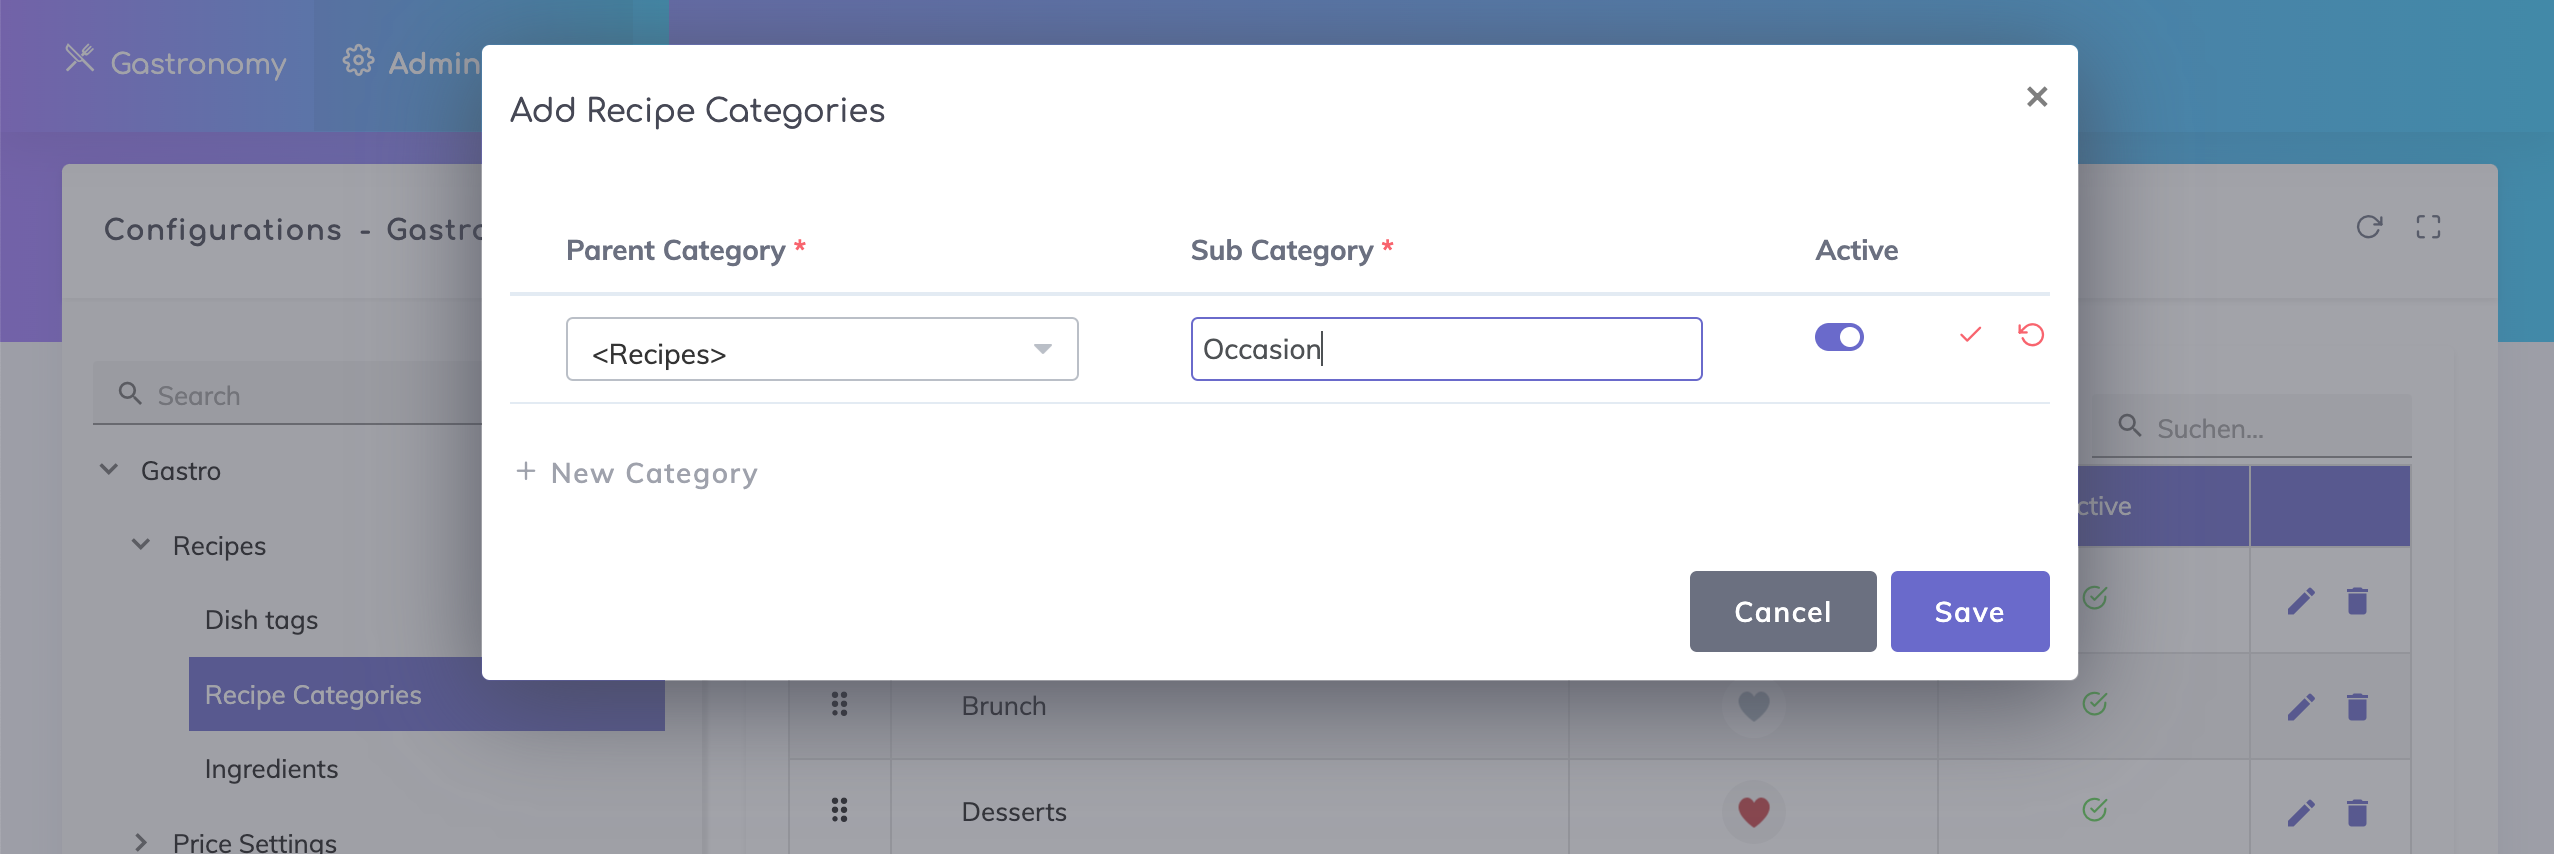
Task: Collapse the Gastro tree node
Action: coord(109,470)
